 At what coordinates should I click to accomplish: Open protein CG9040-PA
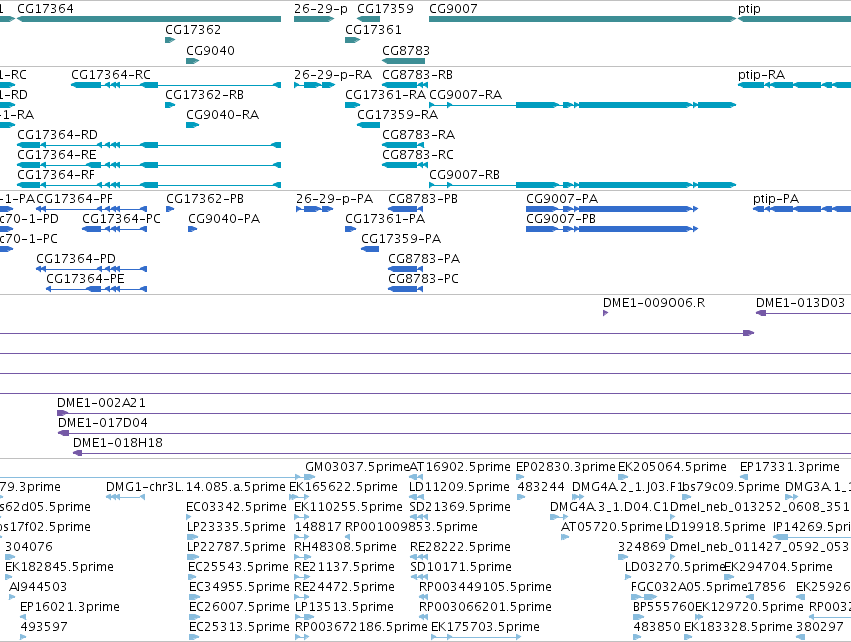click(x=224, y=219)
